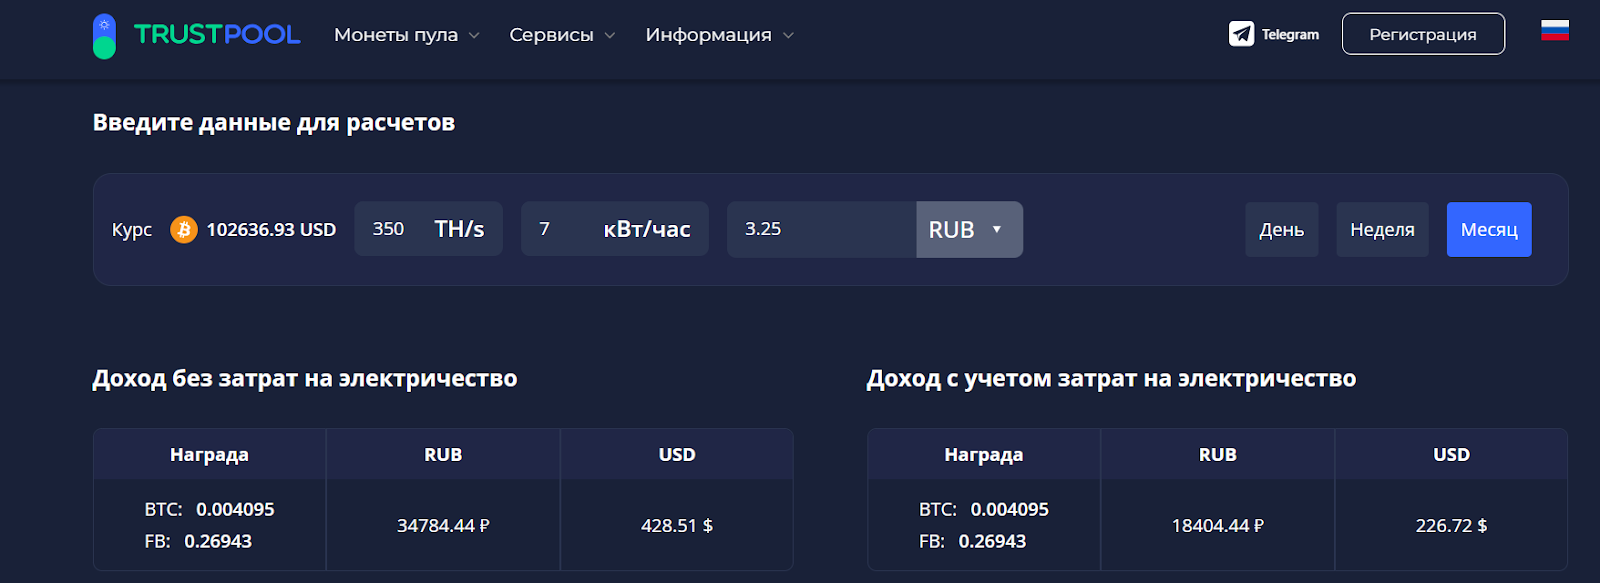The height and width of the screenshot is (583, 1600).
Task: Select the День period option
Action: coord(1281,229)
